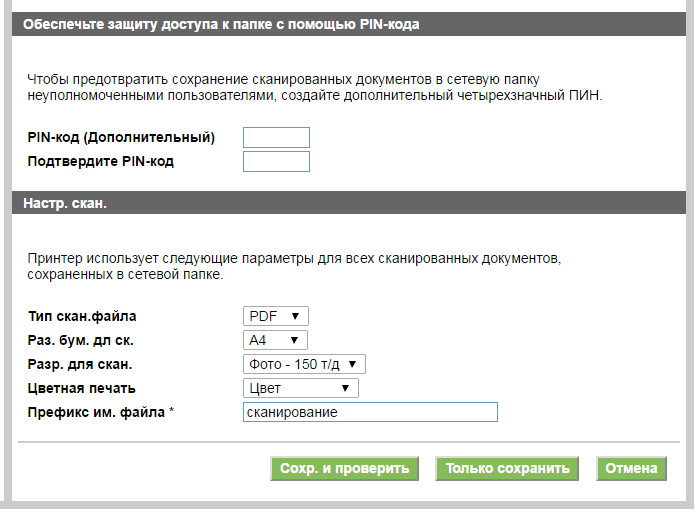This screenshot has width=699, height=515.
Task: Click the PIN-код (Дополнительный) label
Action: [121, 138]
